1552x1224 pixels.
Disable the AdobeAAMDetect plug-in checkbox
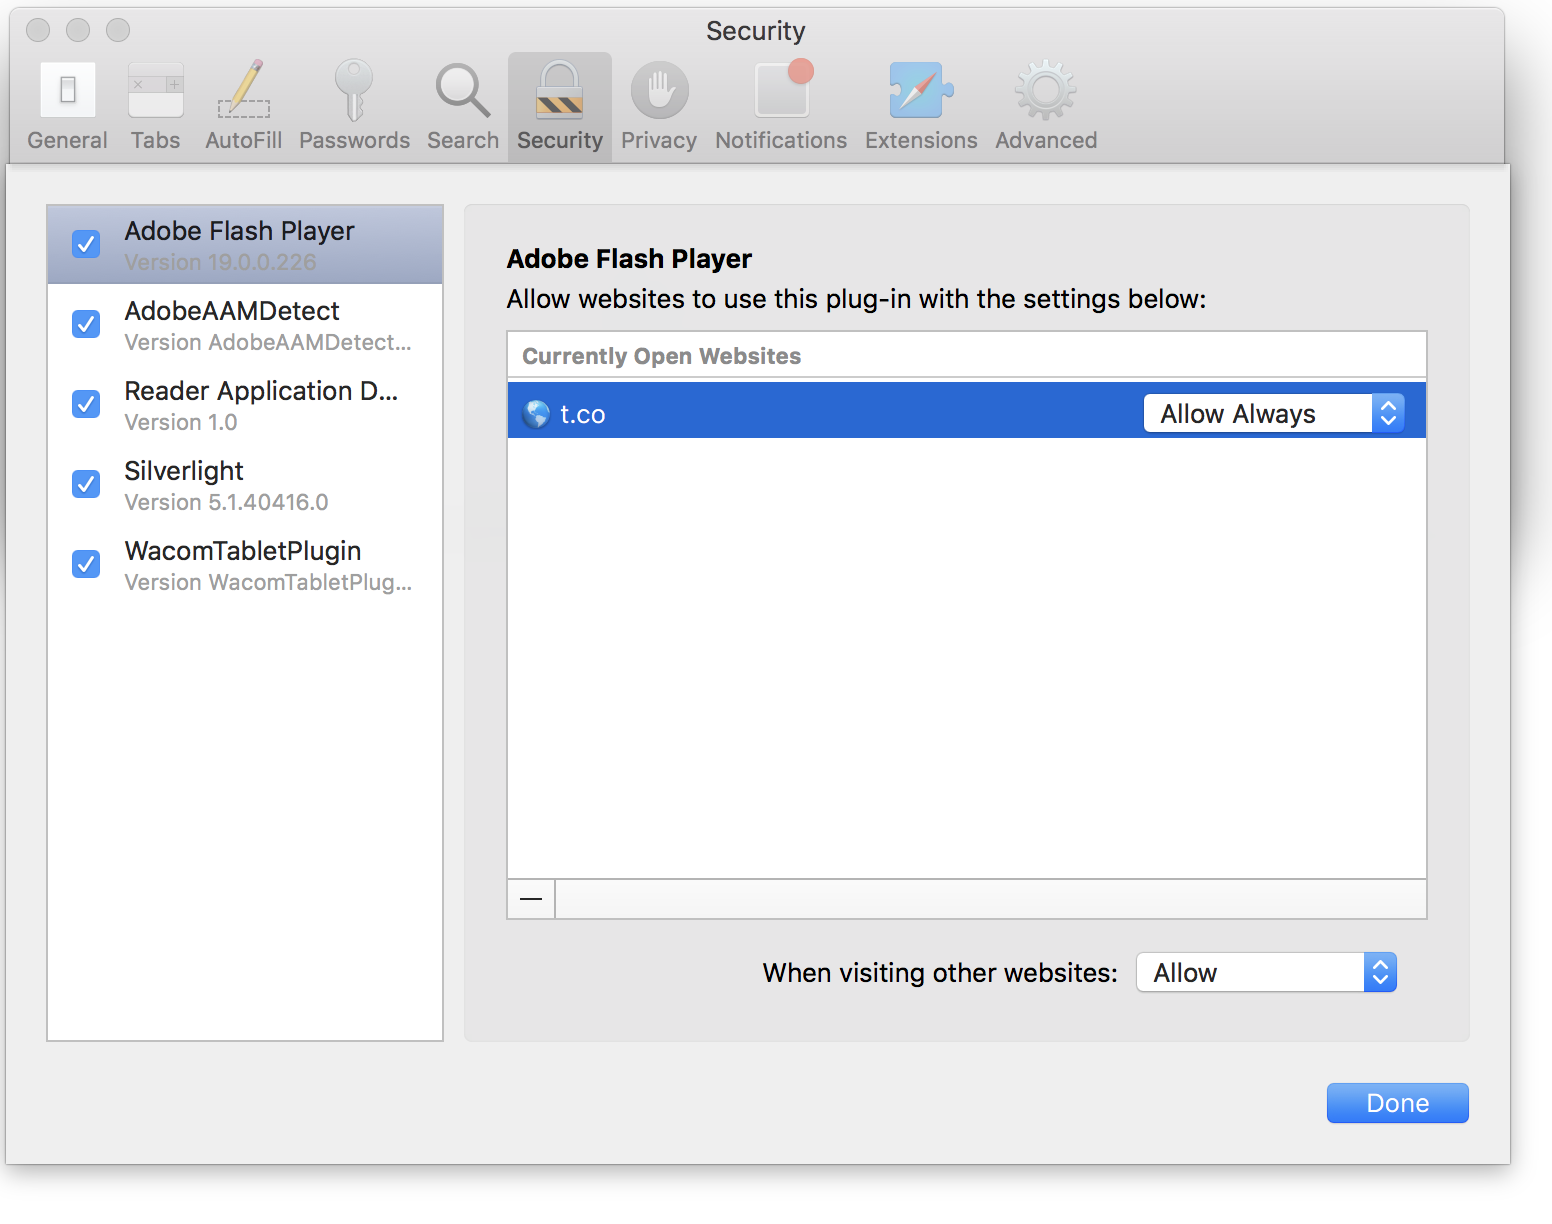(86, 324)
